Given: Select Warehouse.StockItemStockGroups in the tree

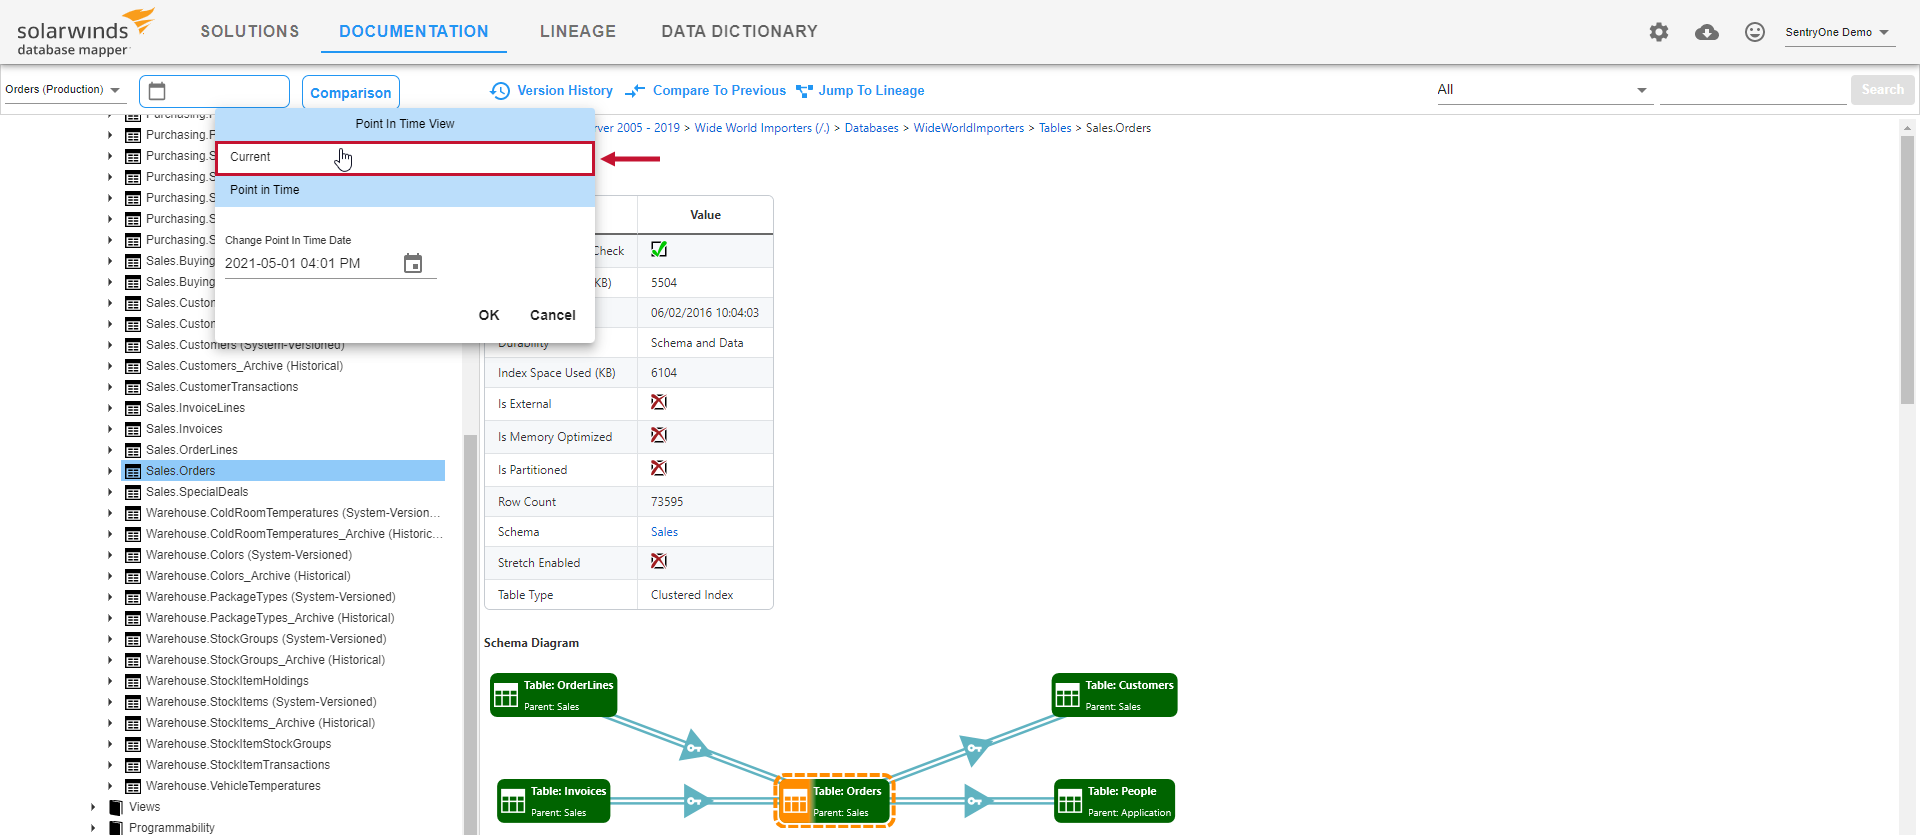Looking at the screenshot, I should pyautogui.click(x=238, y=744).
